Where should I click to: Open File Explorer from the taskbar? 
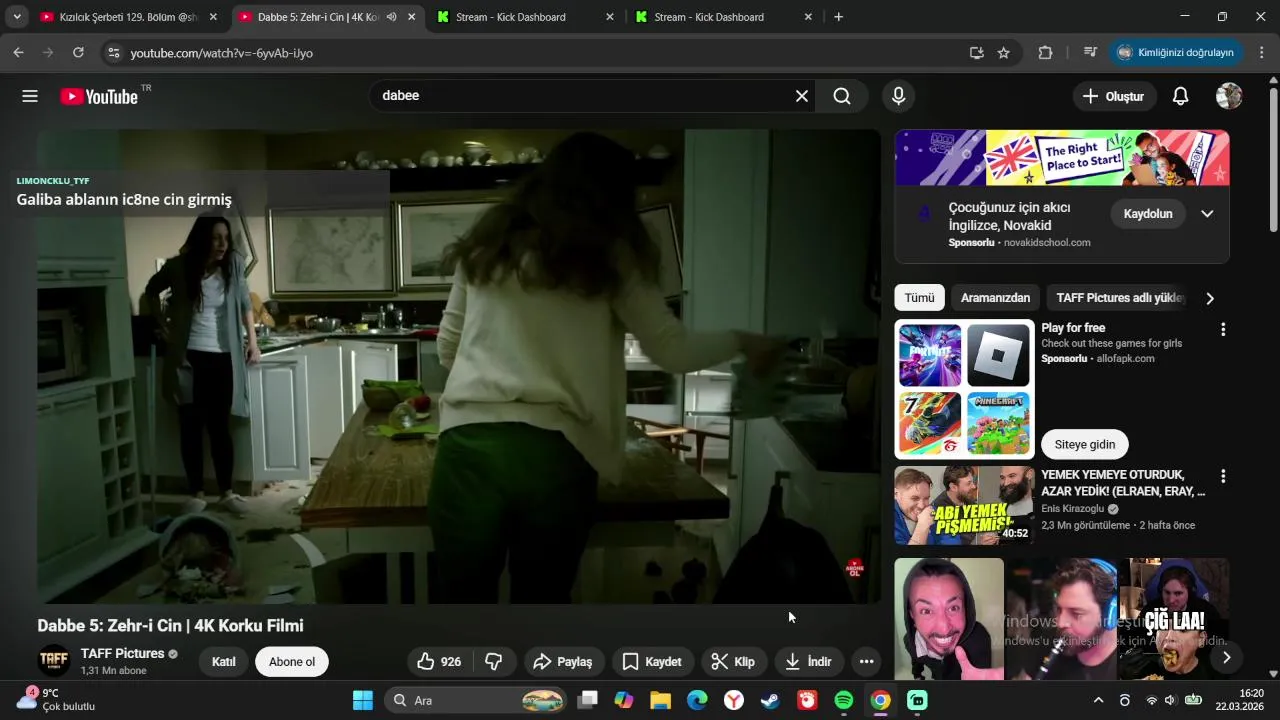point(660,700)
